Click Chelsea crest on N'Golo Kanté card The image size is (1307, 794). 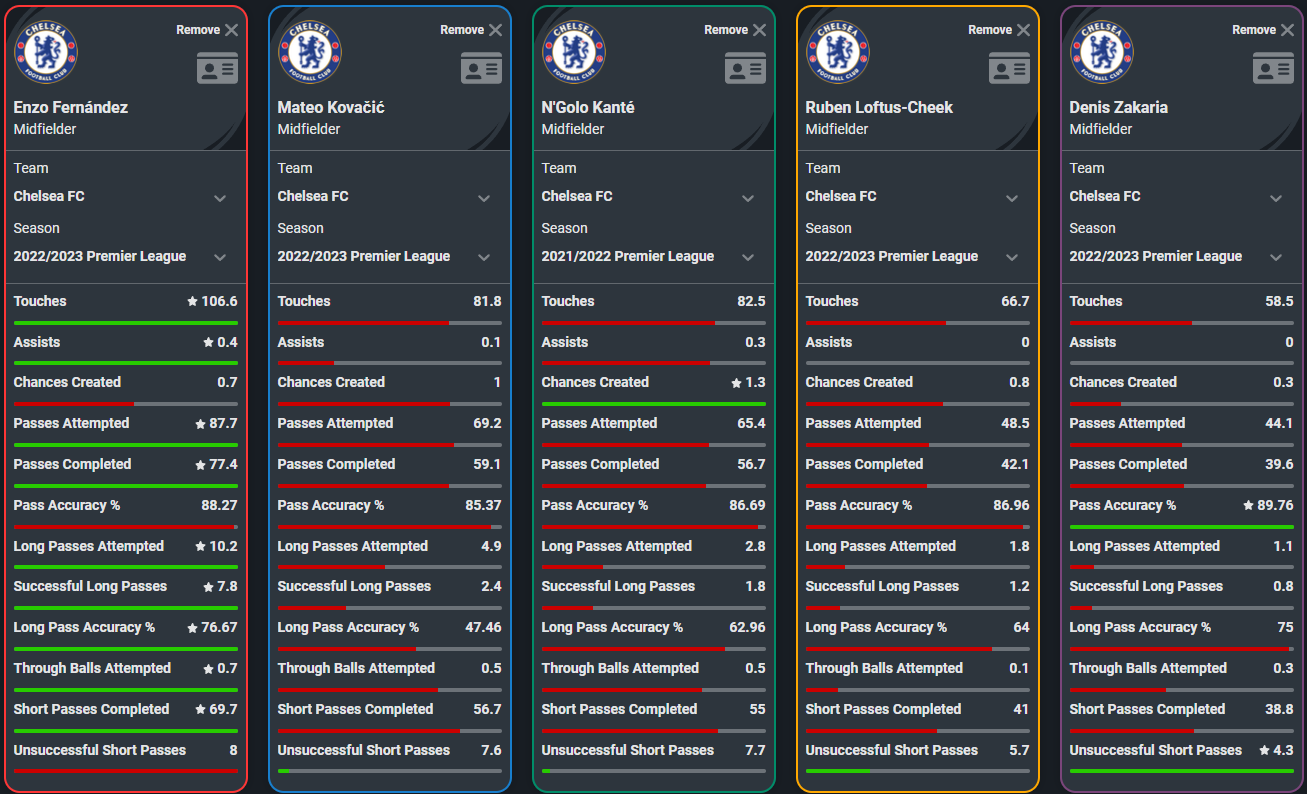[x=574, y=52]
